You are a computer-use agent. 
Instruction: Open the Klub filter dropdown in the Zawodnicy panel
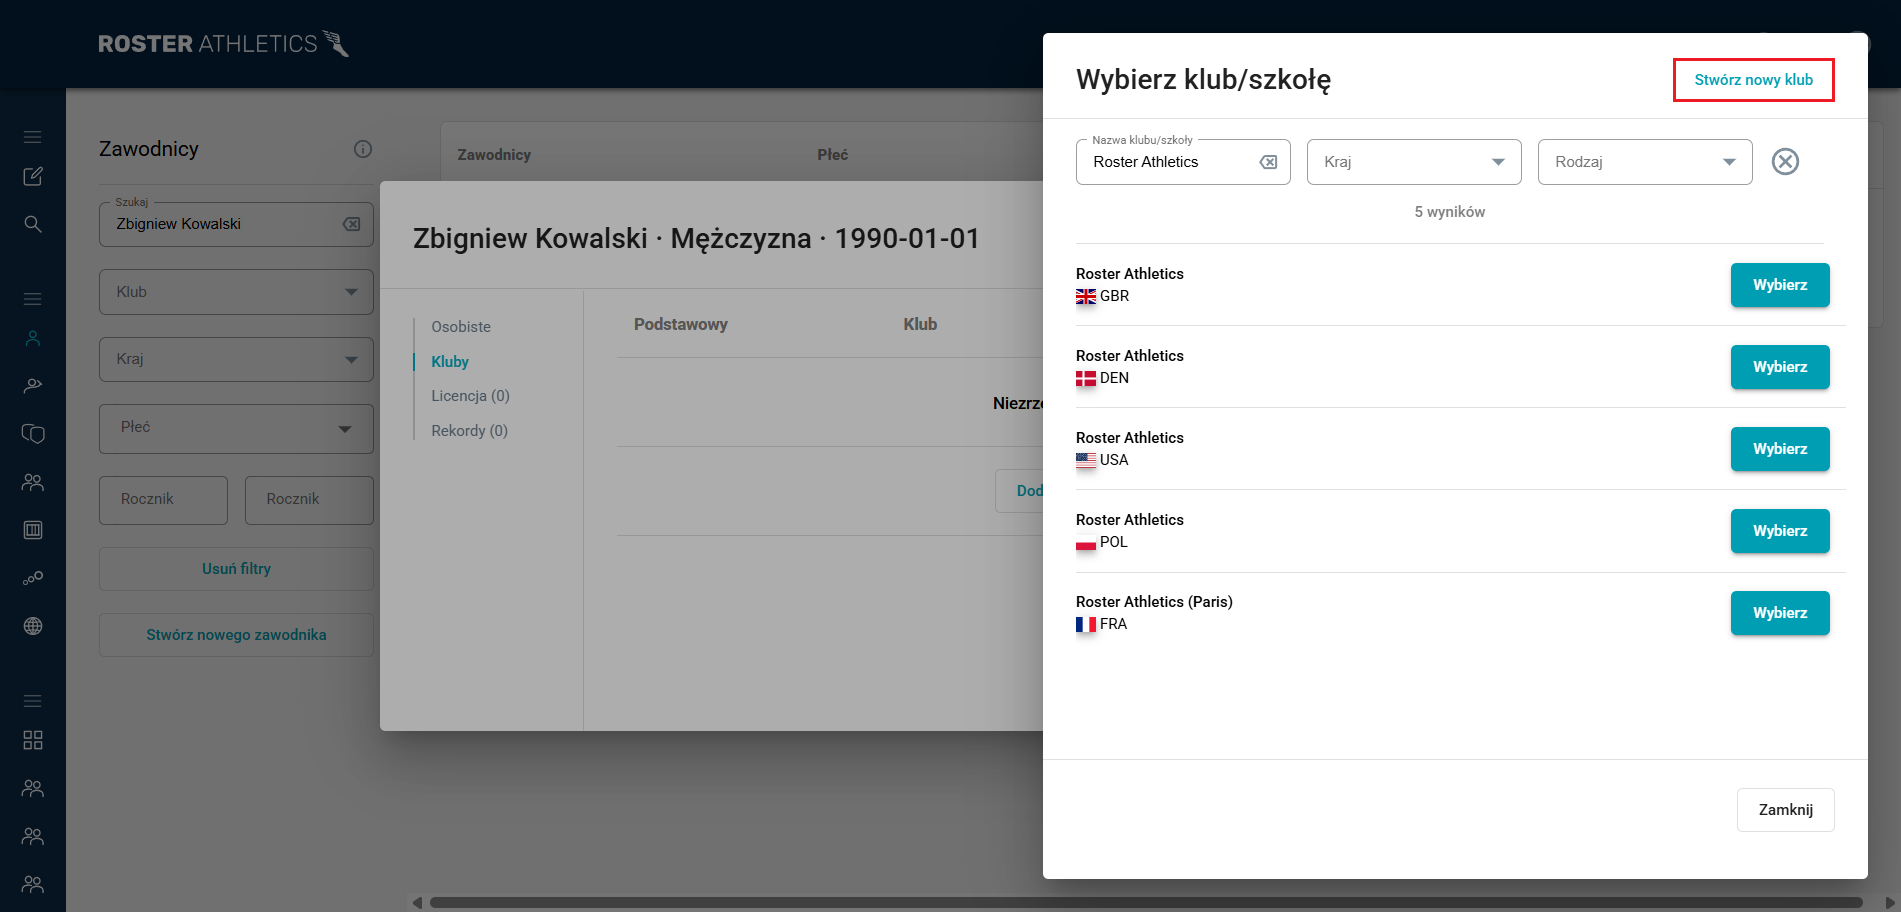coord(236,292)
